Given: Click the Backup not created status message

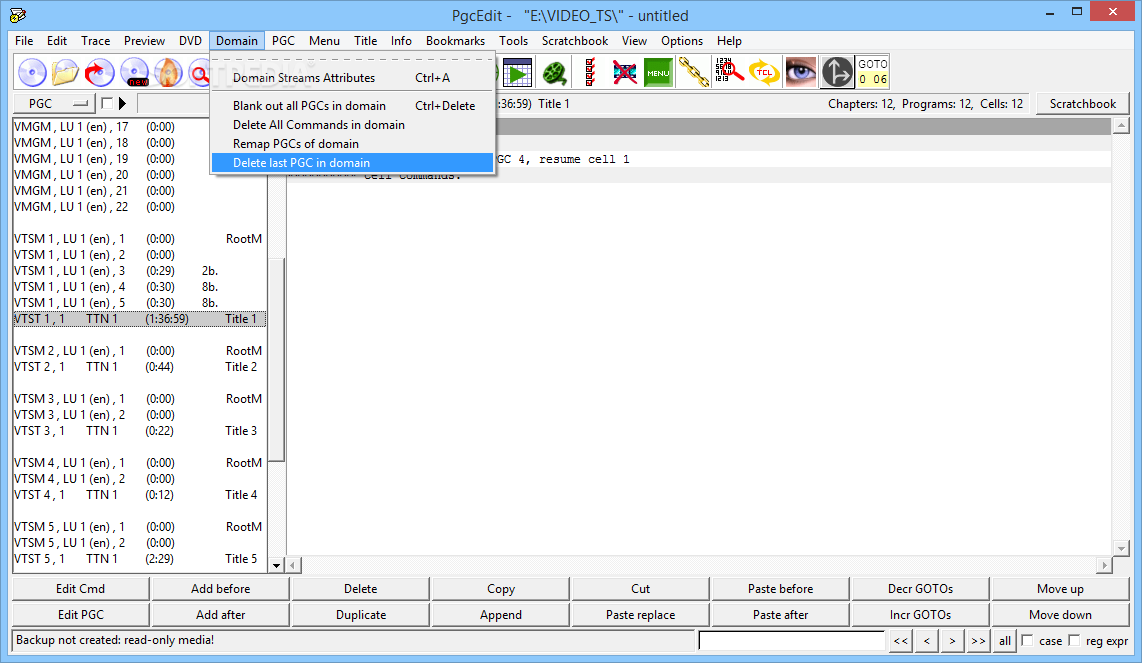Looking at the screenshot, I should tap(115, 640).
